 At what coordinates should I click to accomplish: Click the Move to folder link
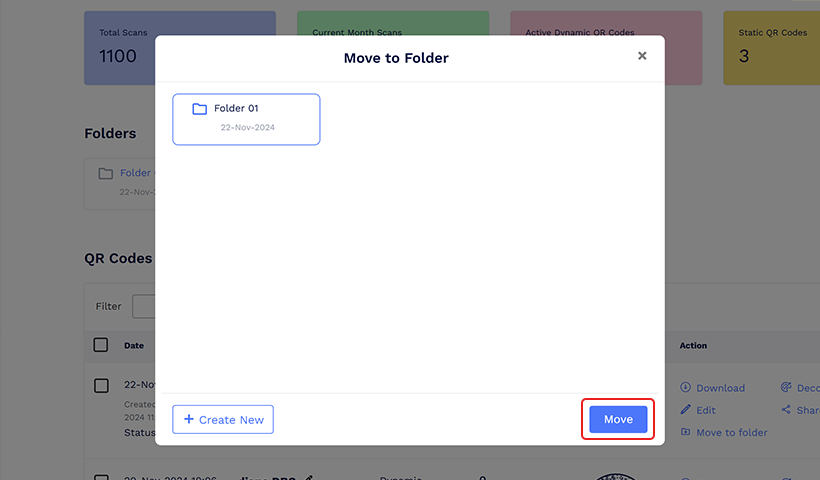point(732,432)
